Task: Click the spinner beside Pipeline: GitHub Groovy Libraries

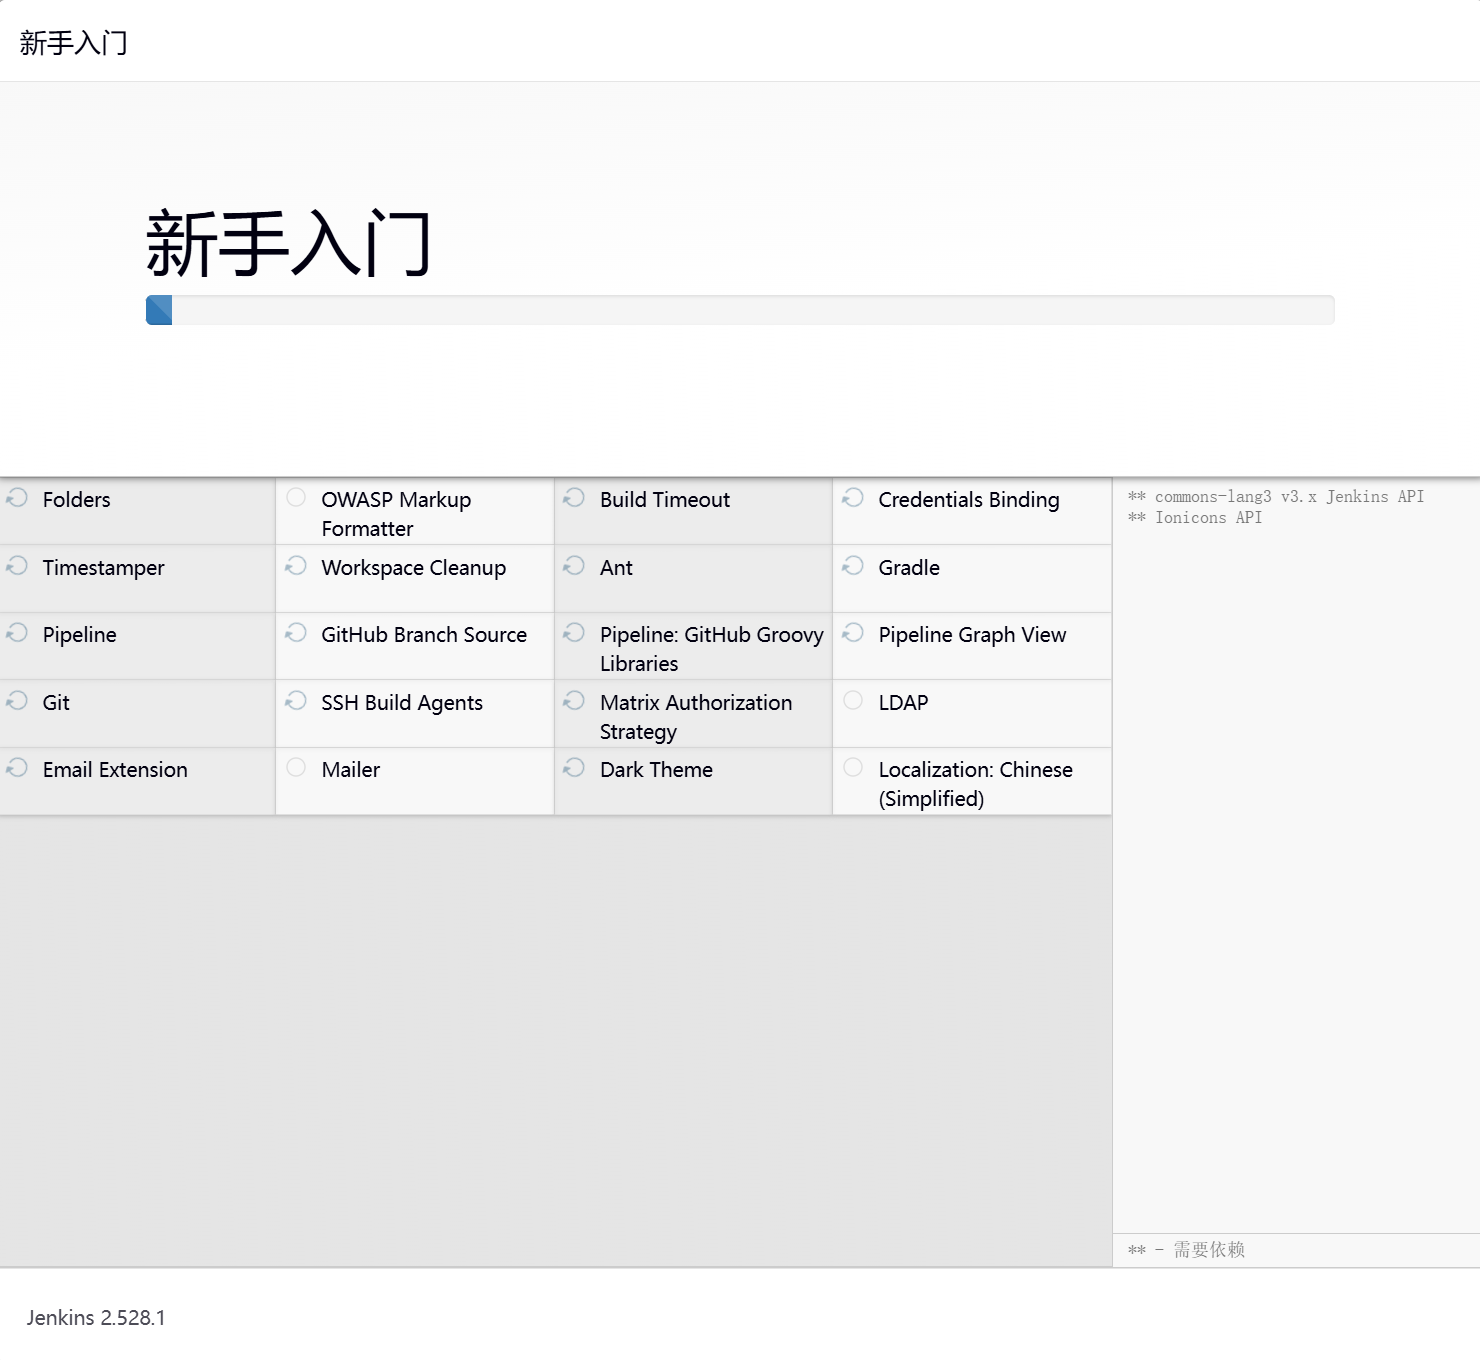Action: 574,632
